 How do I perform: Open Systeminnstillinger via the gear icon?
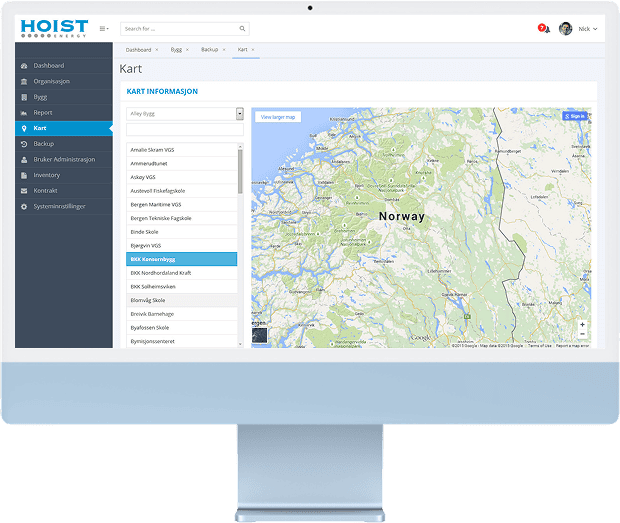(24, 206)
